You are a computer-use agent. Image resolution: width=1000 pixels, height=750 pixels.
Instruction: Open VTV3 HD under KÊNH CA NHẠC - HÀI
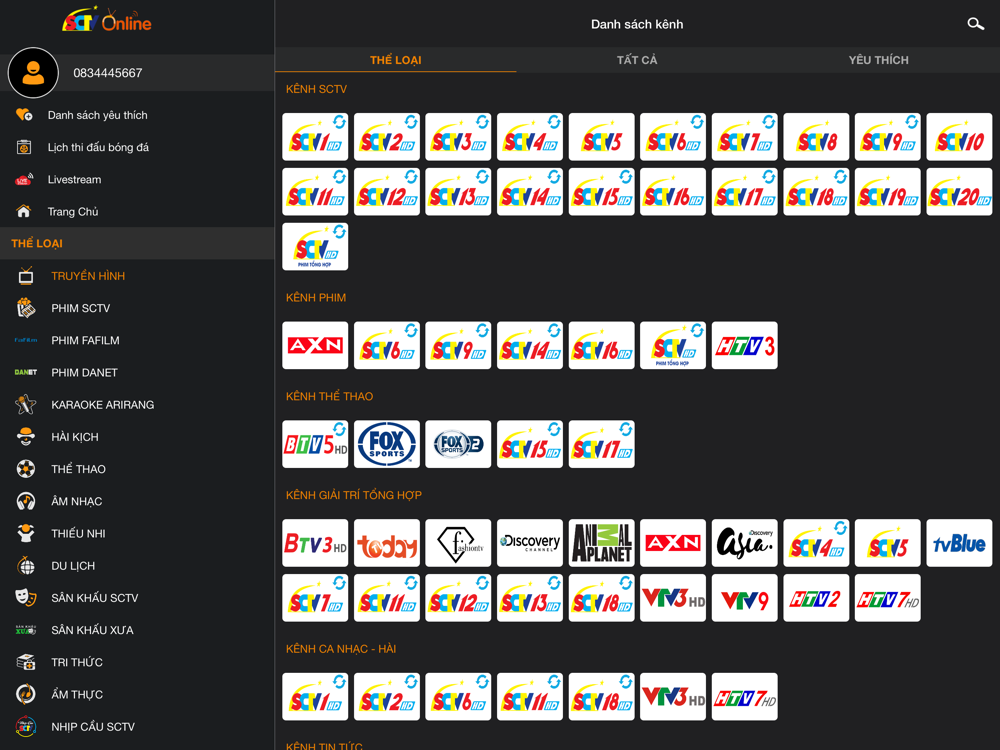tap(673, 696)
